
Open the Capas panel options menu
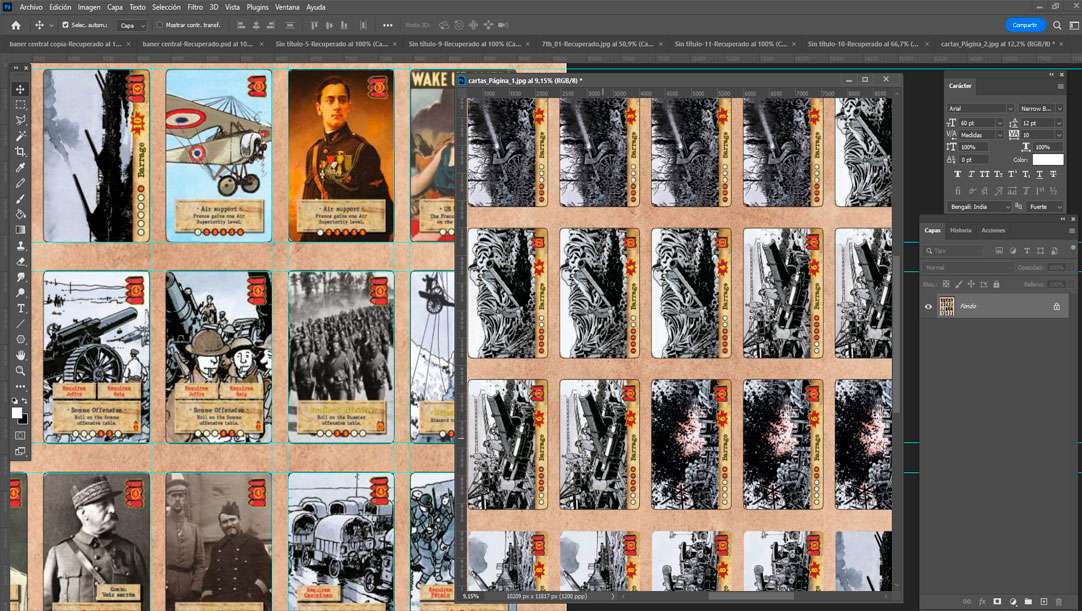1072,231
